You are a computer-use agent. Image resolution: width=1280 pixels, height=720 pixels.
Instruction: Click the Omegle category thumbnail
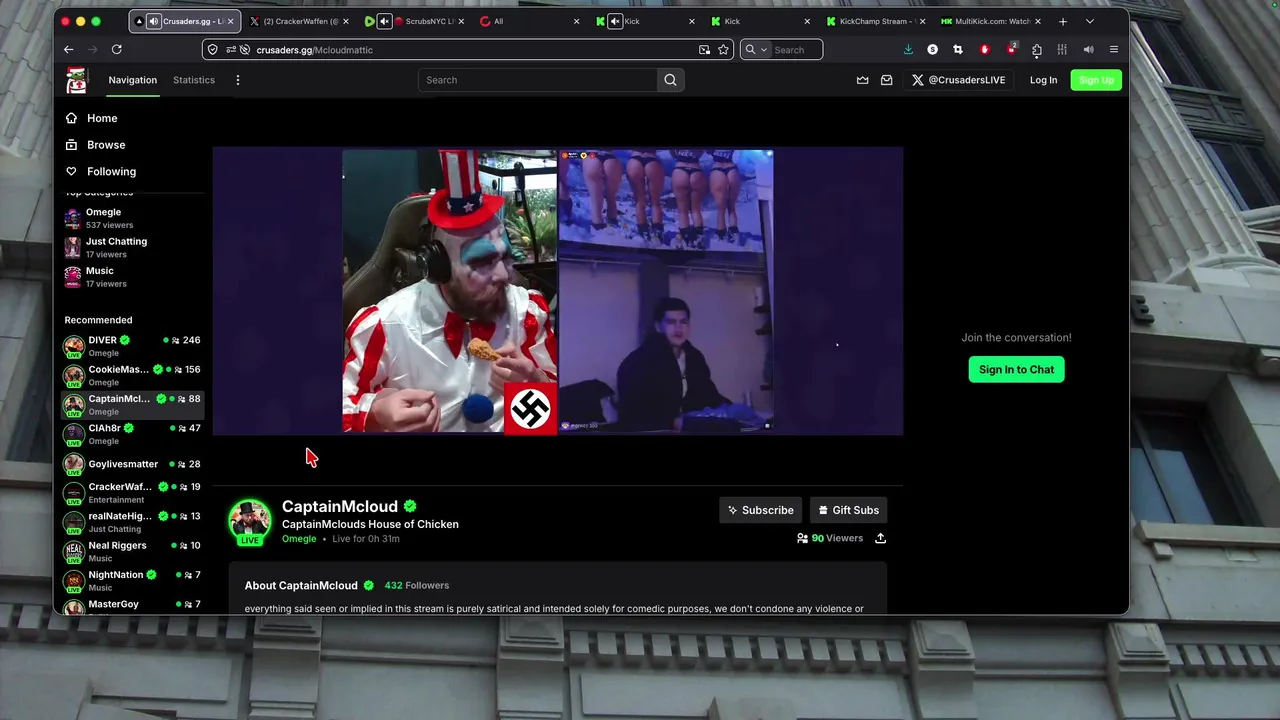tap(73, 218)
